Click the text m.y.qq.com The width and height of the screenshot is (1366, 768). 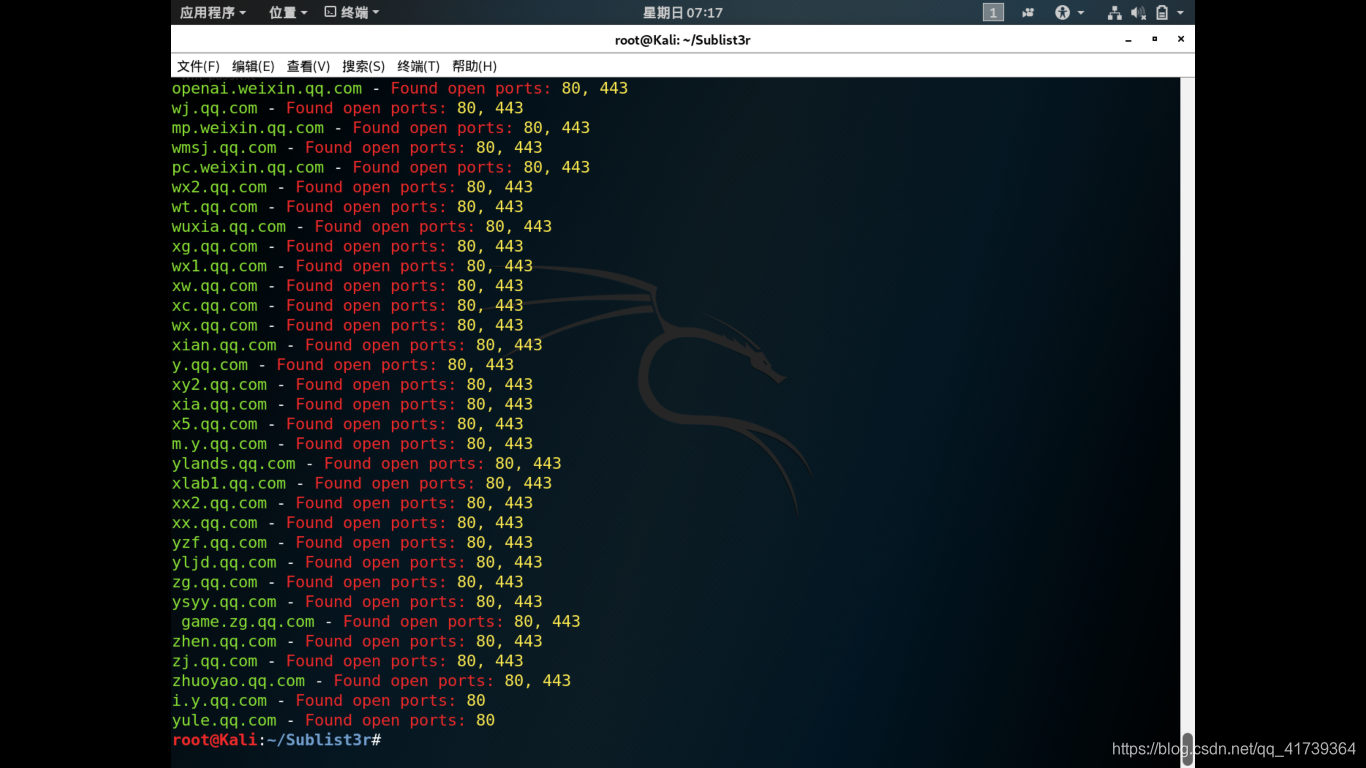220,444
